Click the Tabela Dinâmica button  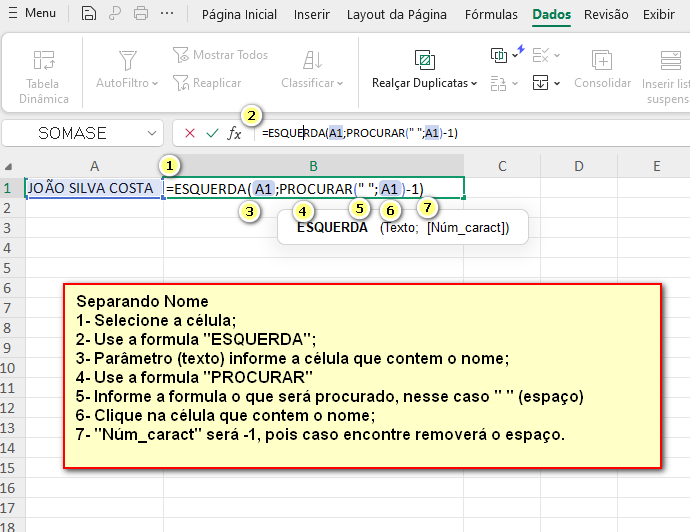tap(44, 75)
